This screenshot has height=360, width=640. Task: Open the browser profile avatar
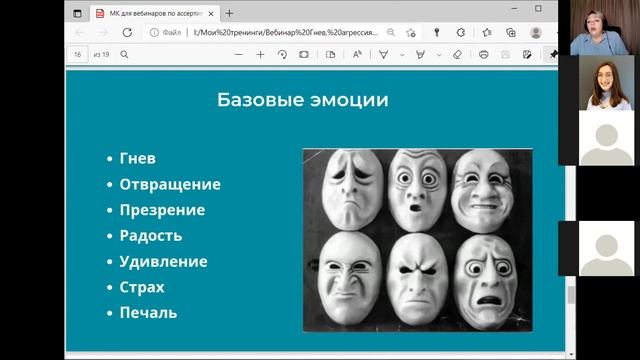click(x=536, y=33)
